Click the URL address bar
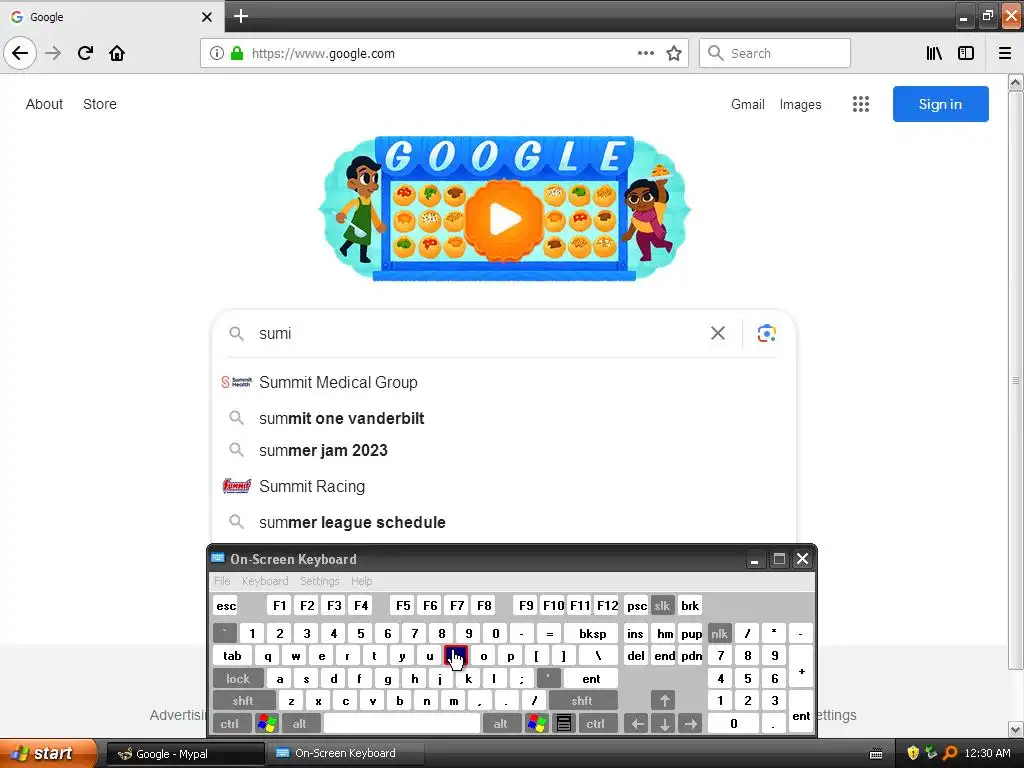1024x768 pixels. (444, 53)
